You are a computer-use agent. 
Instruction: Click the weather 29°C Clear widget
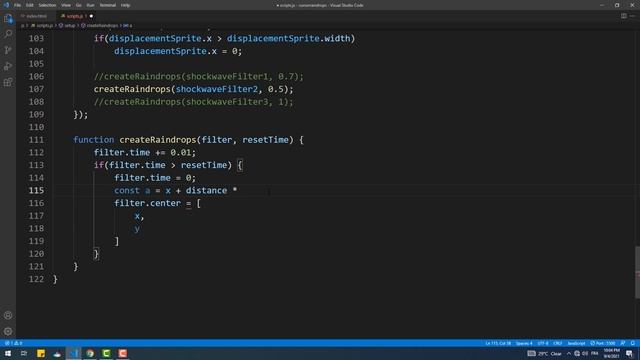(x=545, y=353)
